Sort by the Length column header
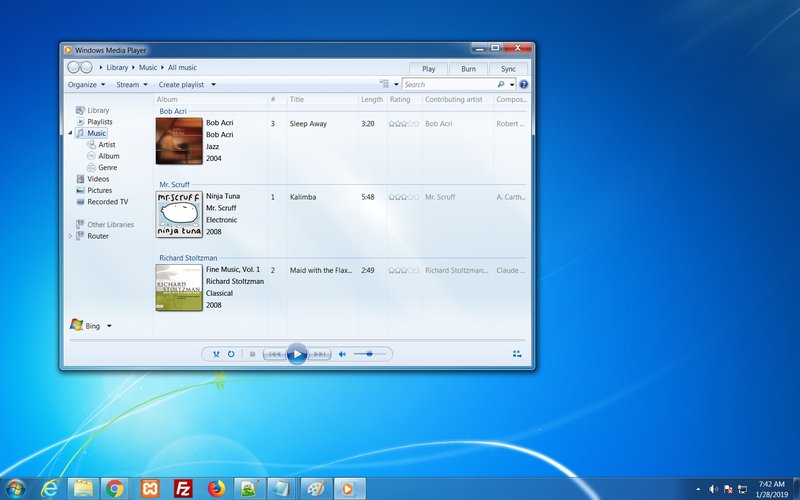The height and width of the screenshot is (500, 800). (x=372, y=99)
